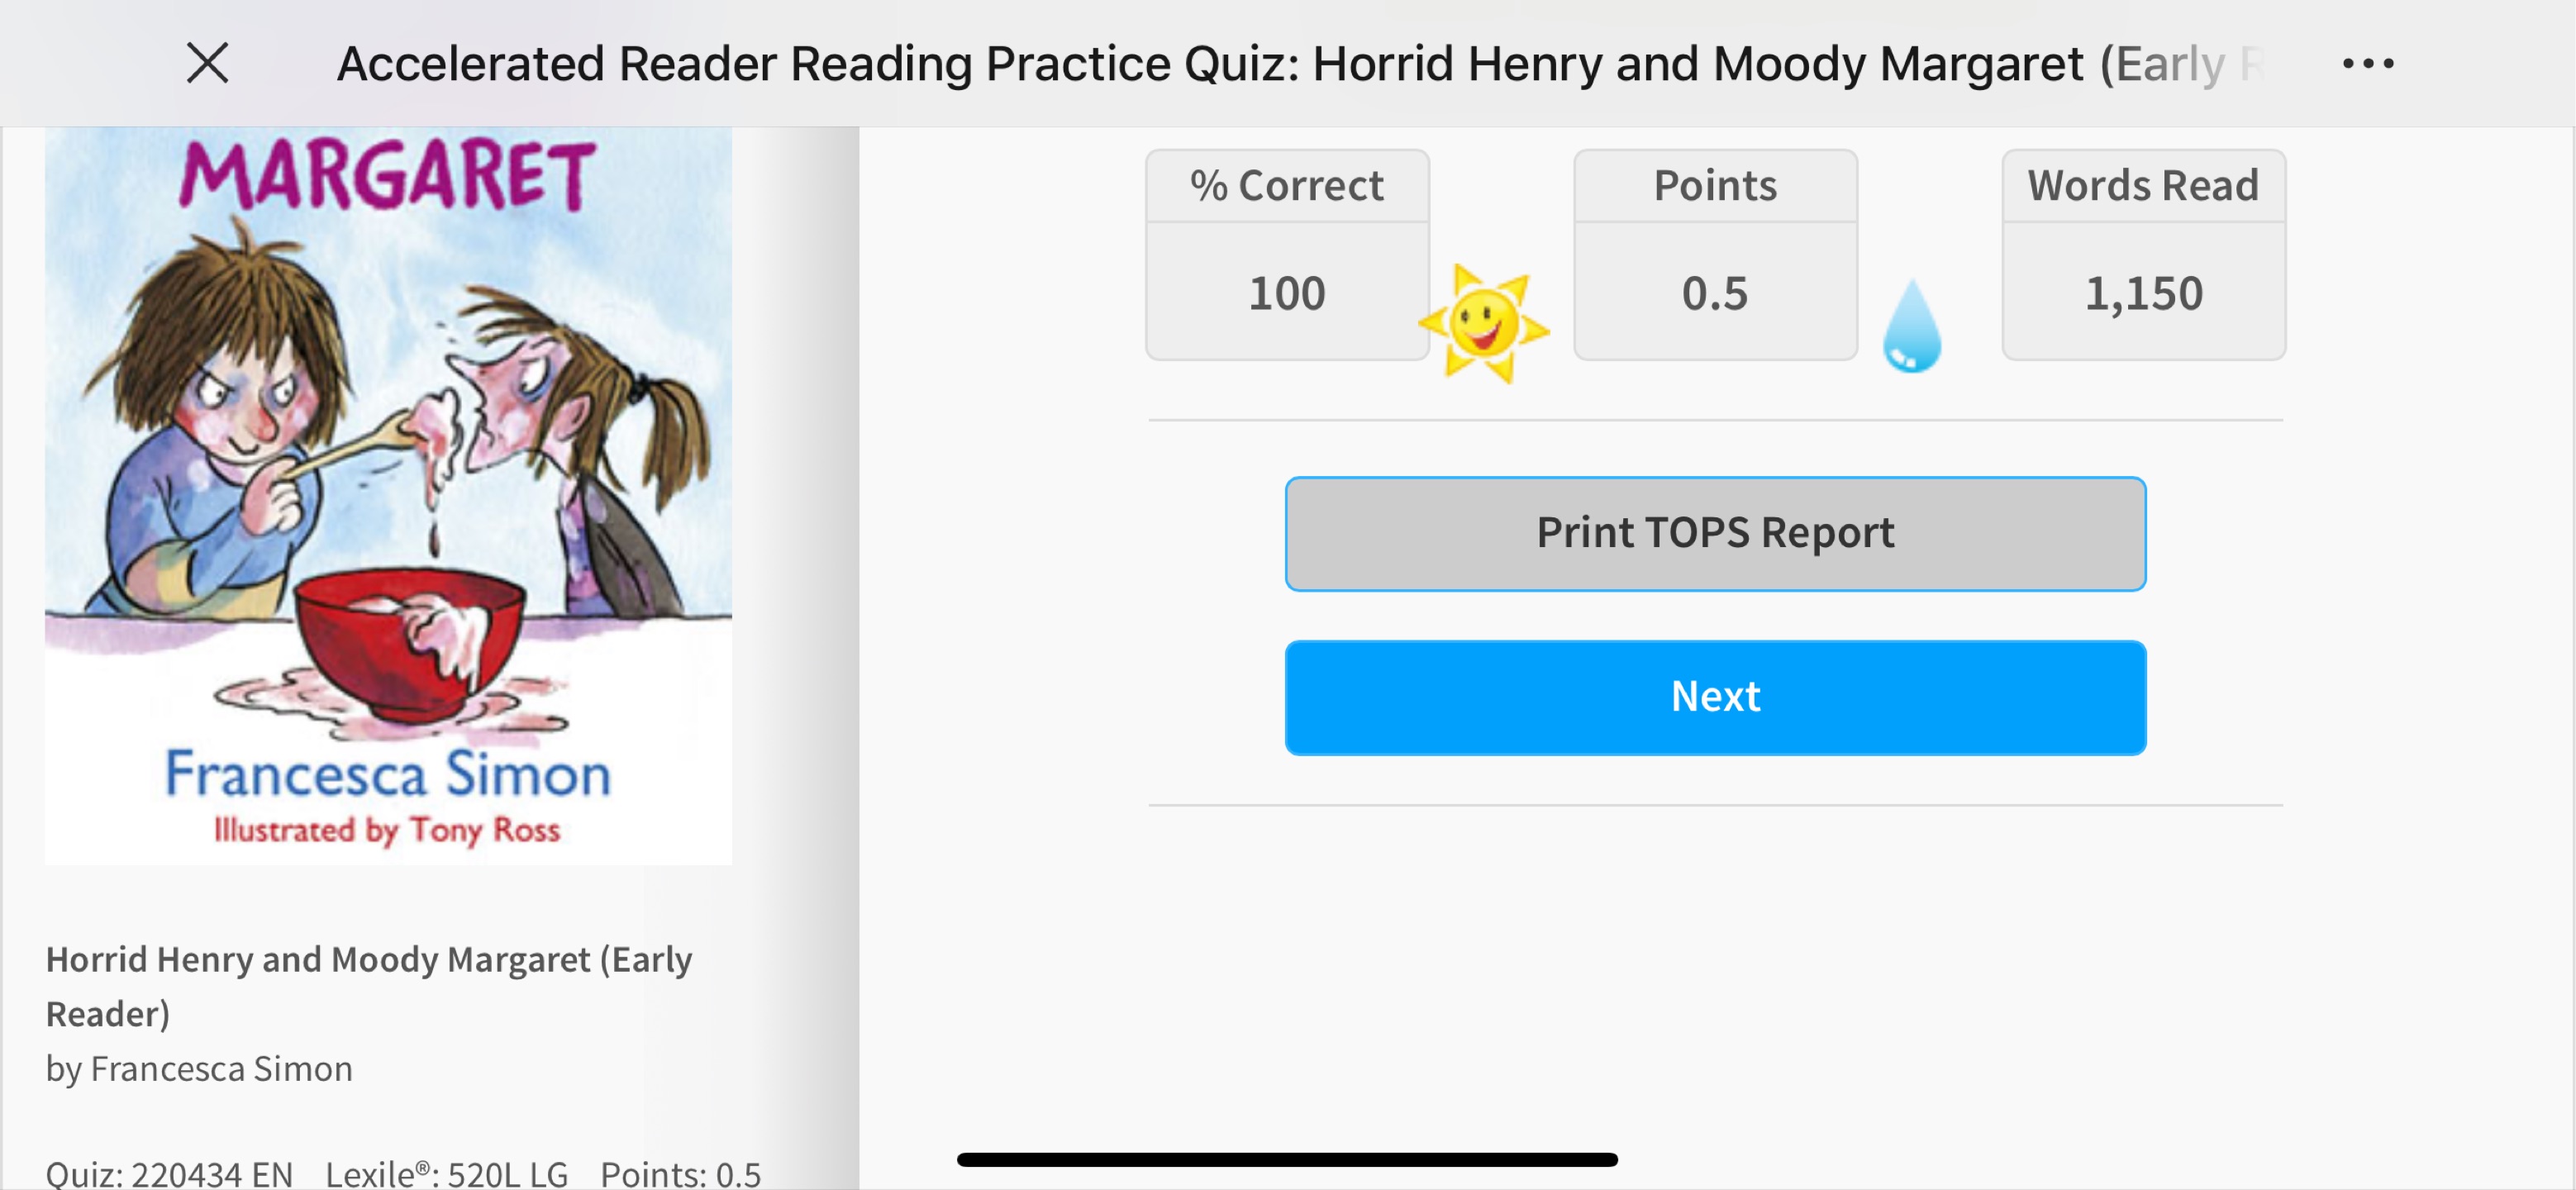
Task: Click the Print TOPS Report button
Action: (x=1715, y=533)
